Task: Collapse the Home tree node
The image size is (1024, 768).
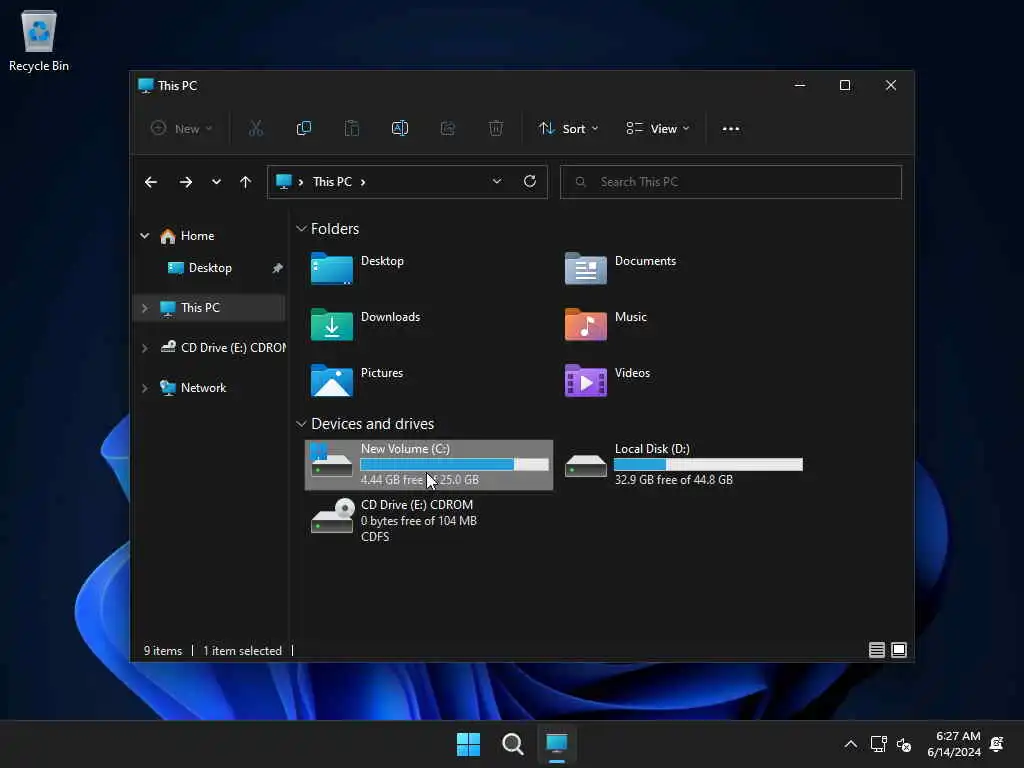Action: (144, 236)
